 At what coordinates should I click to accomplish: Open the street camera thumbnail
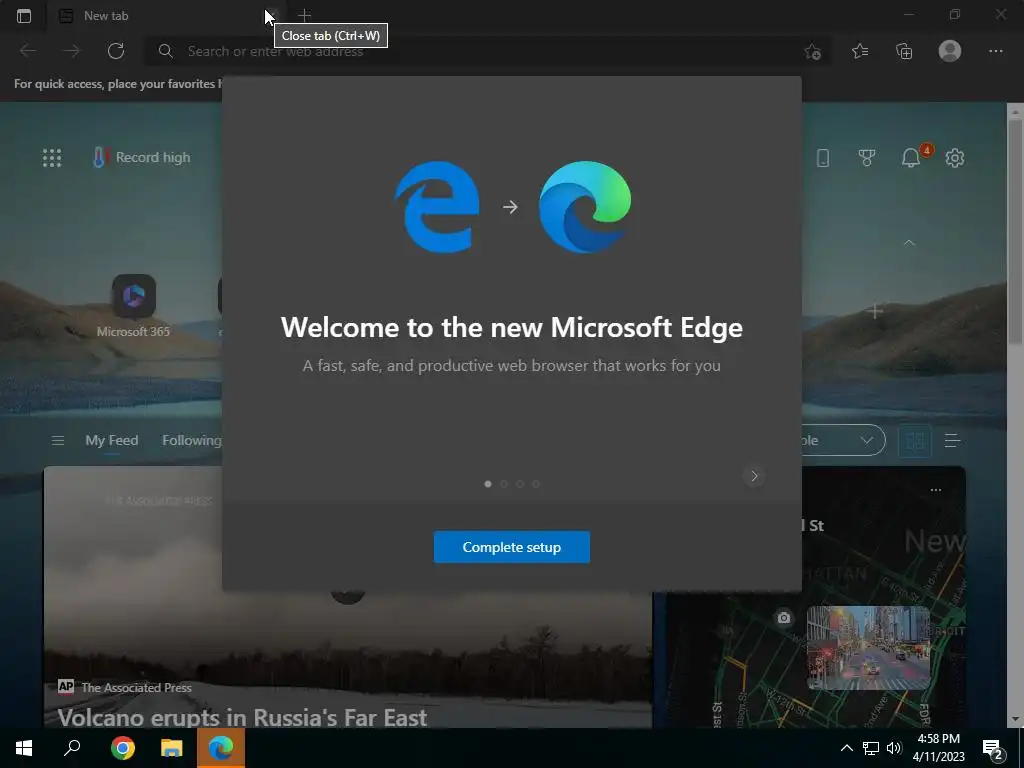[x=869, y=647]
